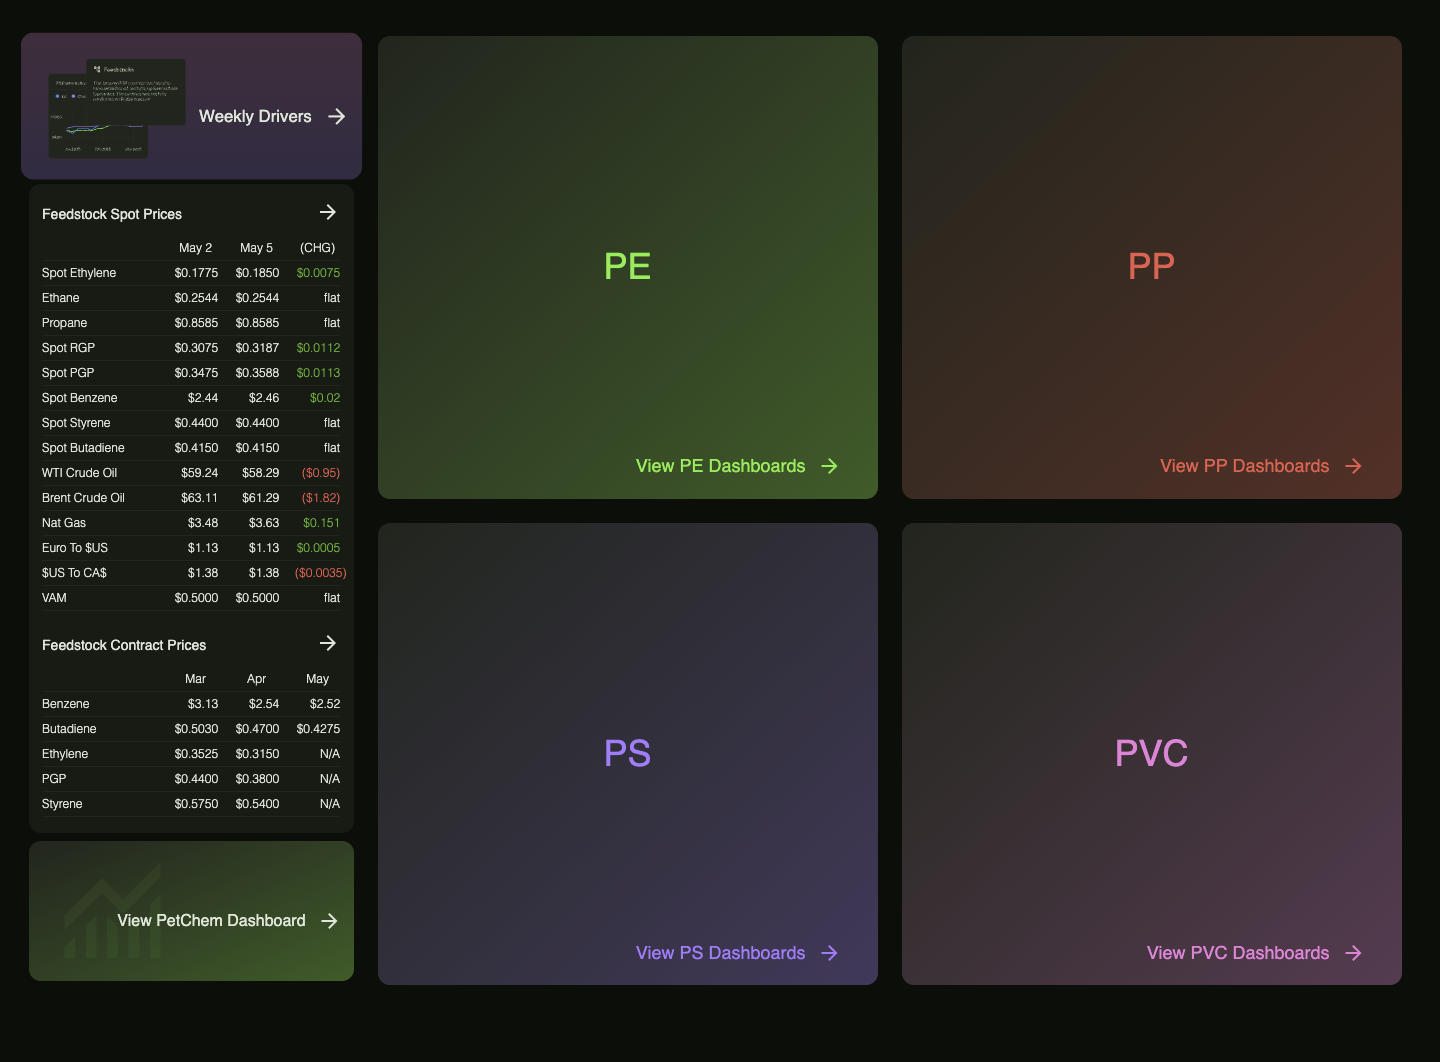This screenshot has width=1440, height=1062.
Task: Click the May 2 column header
Action: coord(195,248)
